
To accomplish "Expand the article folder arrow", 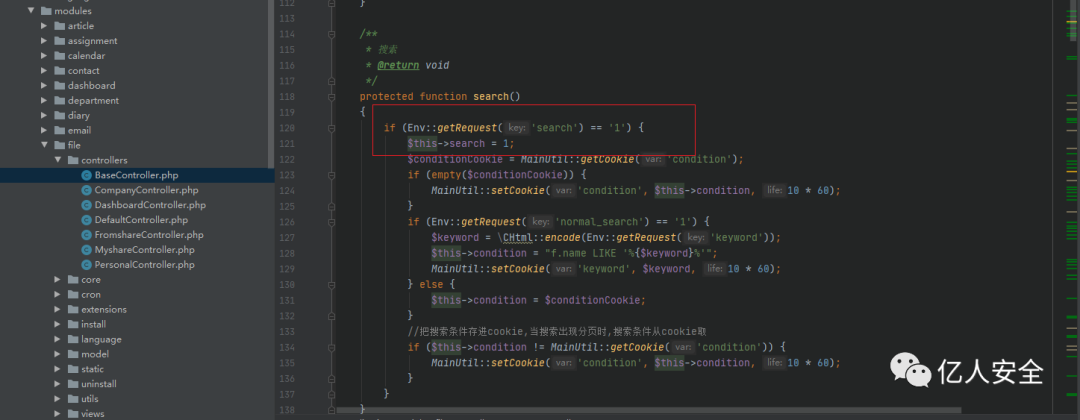I will click(45, 25).
